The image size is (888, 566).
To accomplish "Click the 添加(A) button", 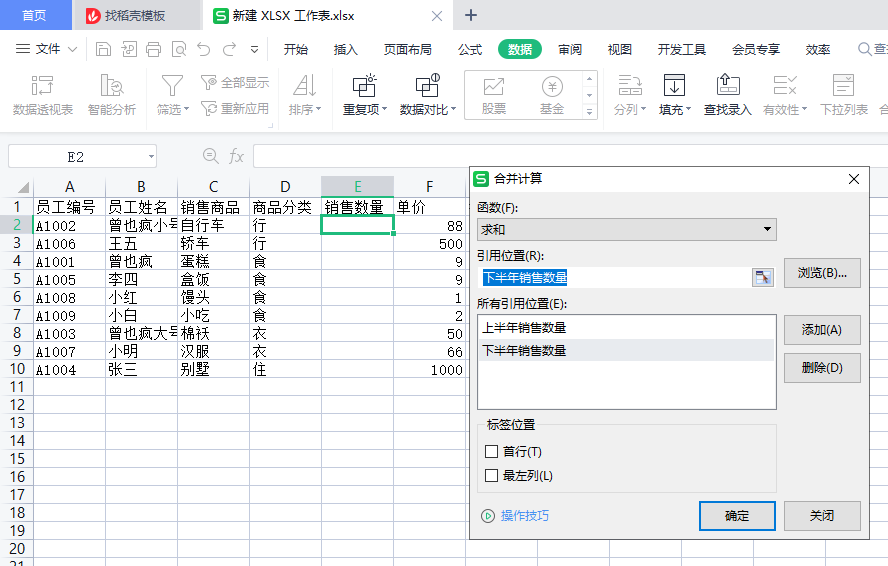I will coord(822,330).
